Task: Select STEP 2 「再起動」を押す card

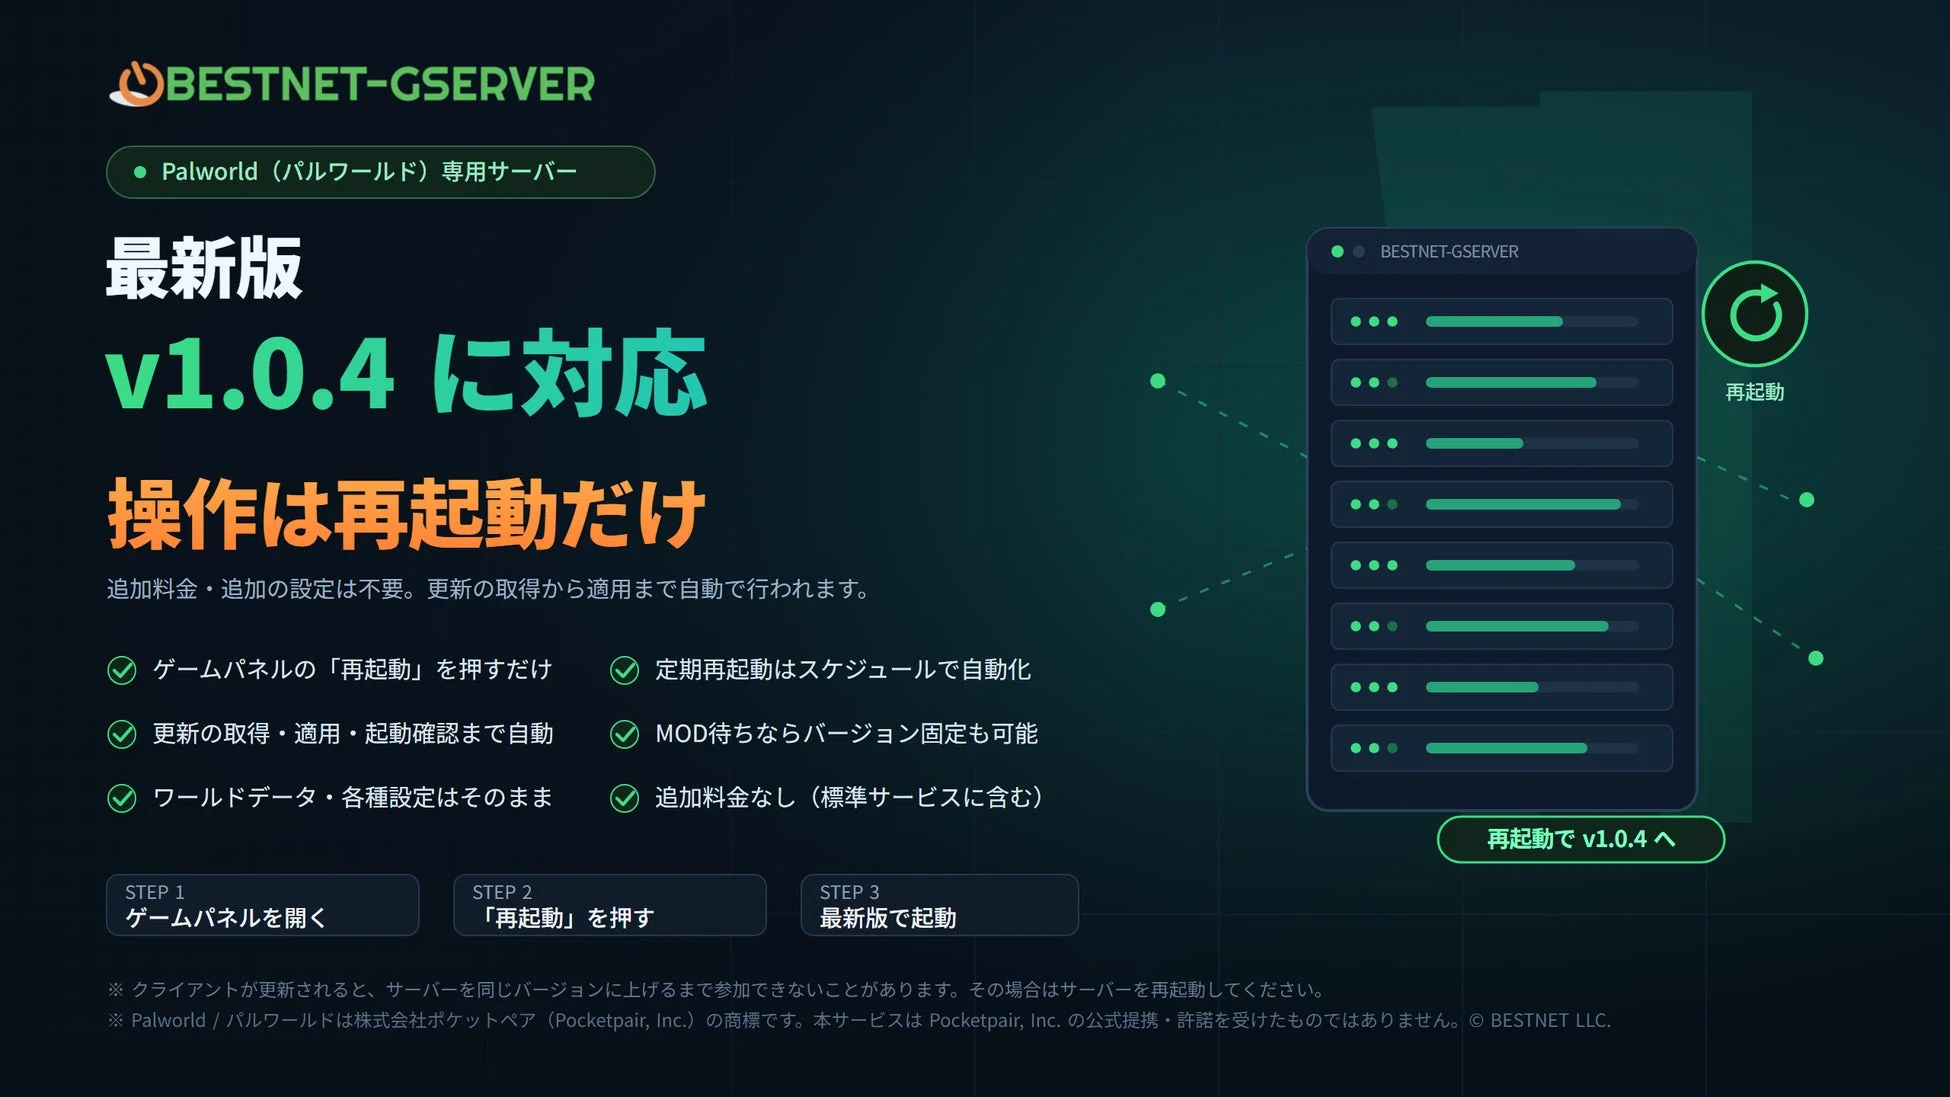Action: [609, 905]
